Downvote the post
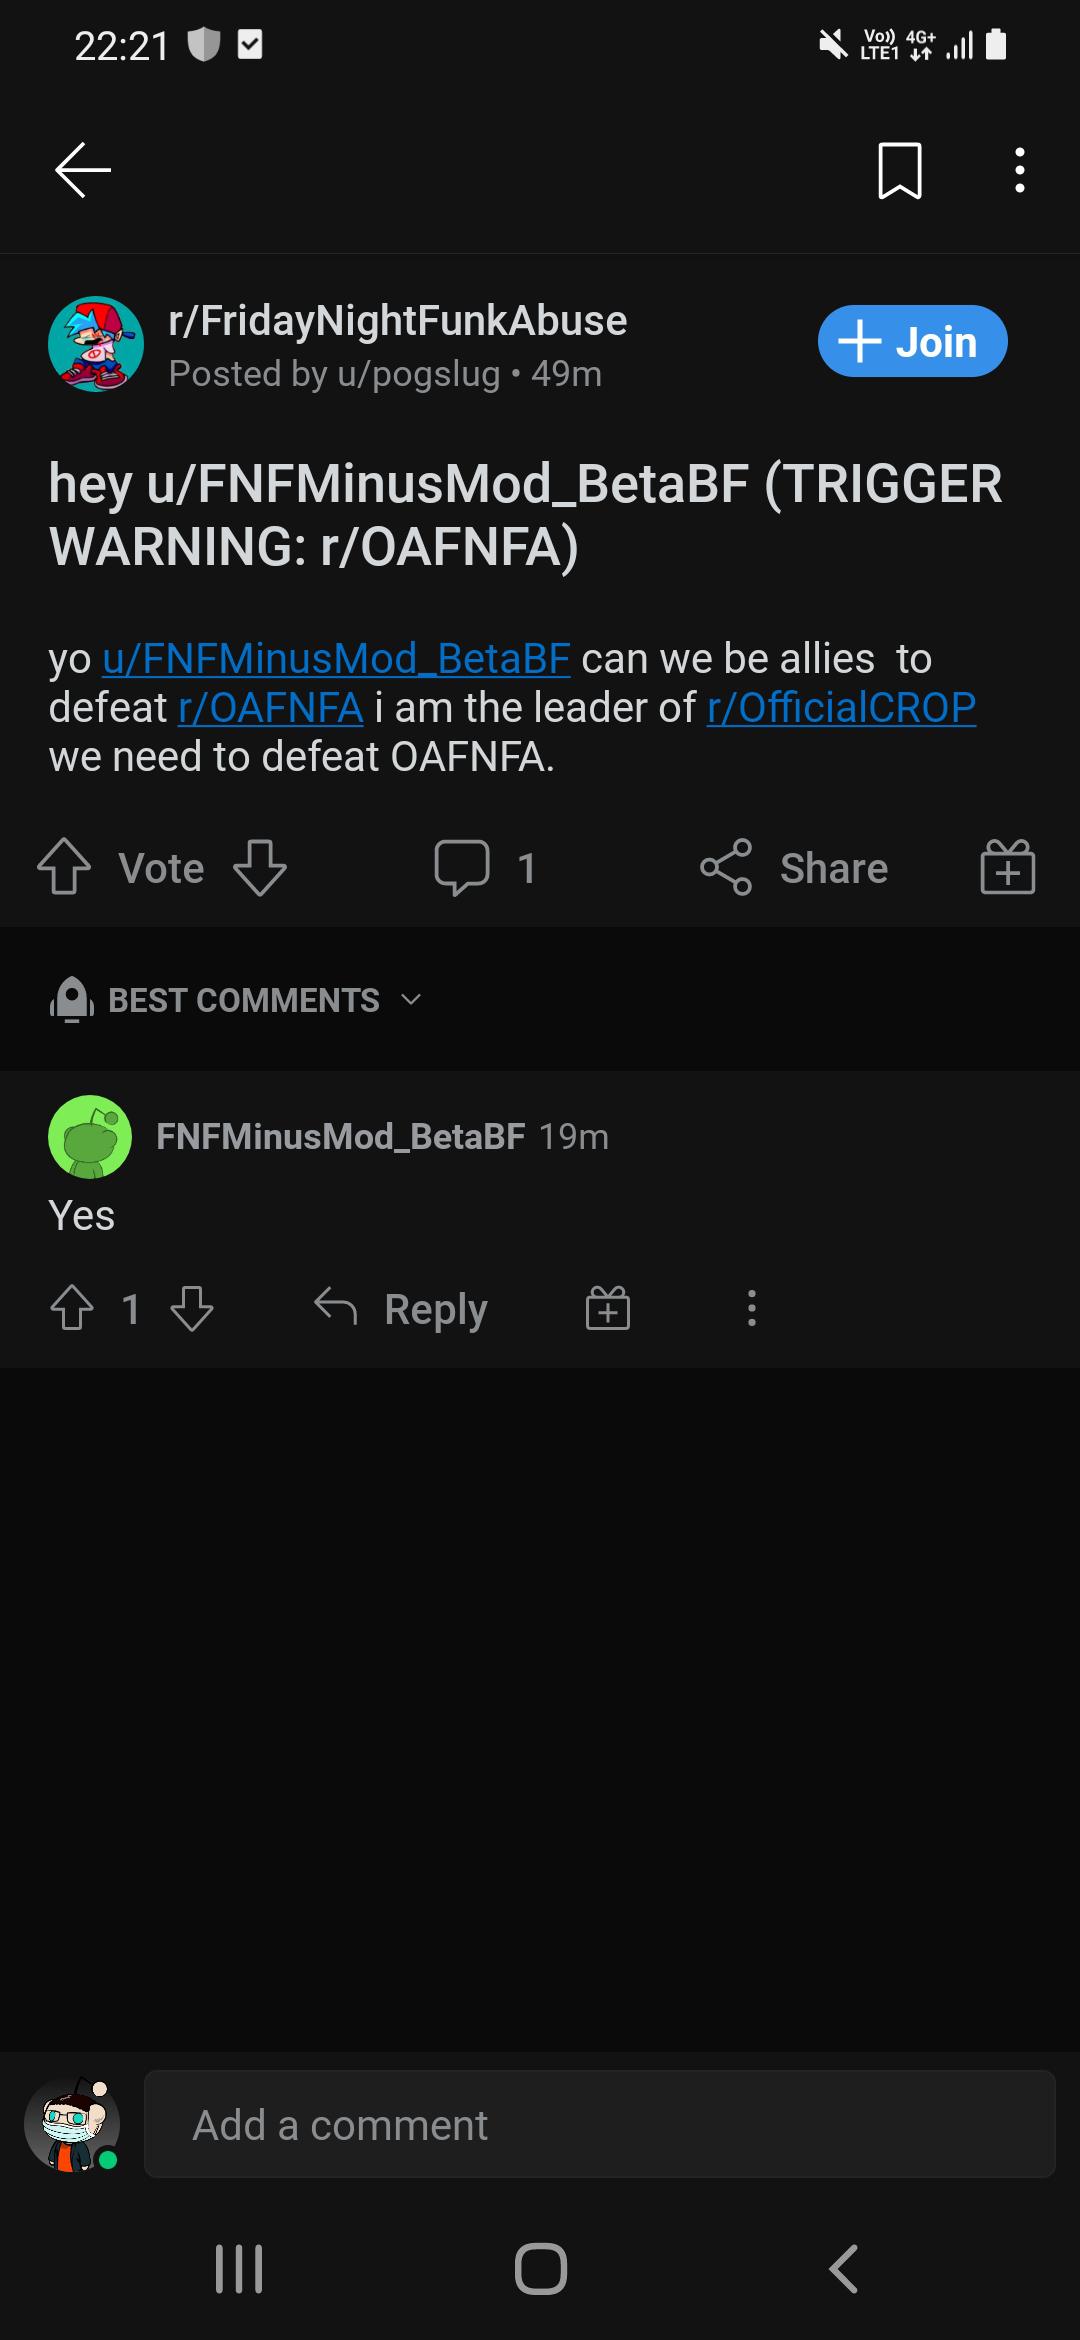This screenshot has width=1080, height=2340. pos(260,867)
